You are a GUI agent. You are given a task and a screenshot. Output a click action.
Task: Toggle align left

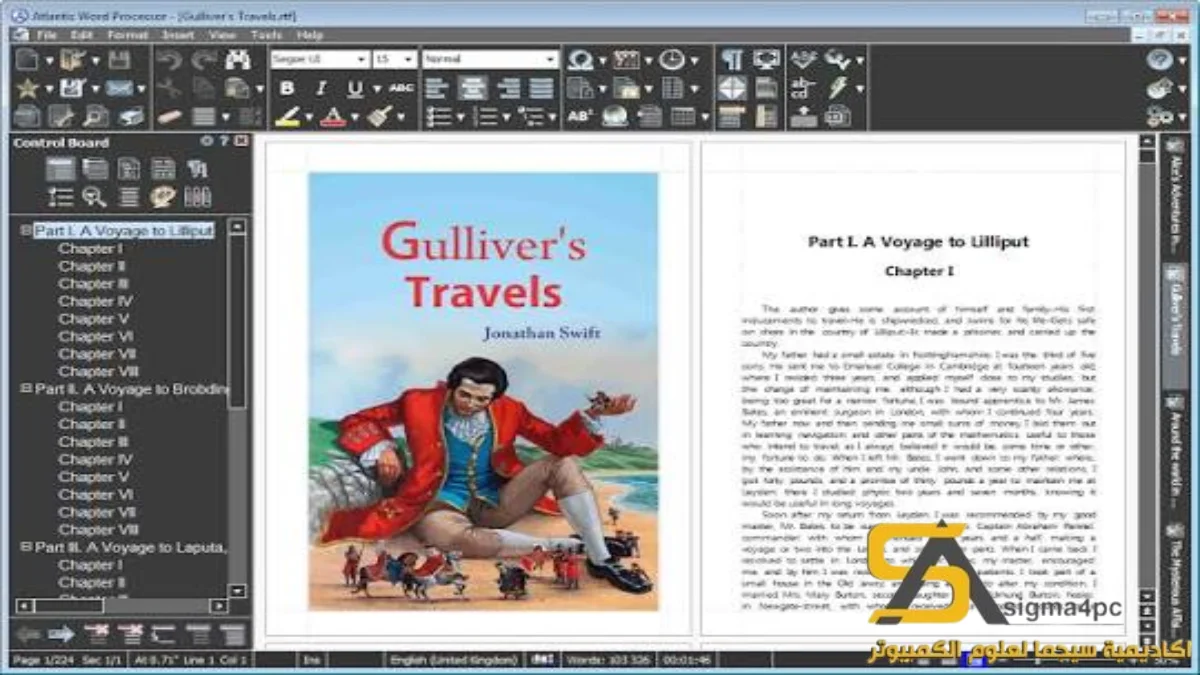[437, 88]
